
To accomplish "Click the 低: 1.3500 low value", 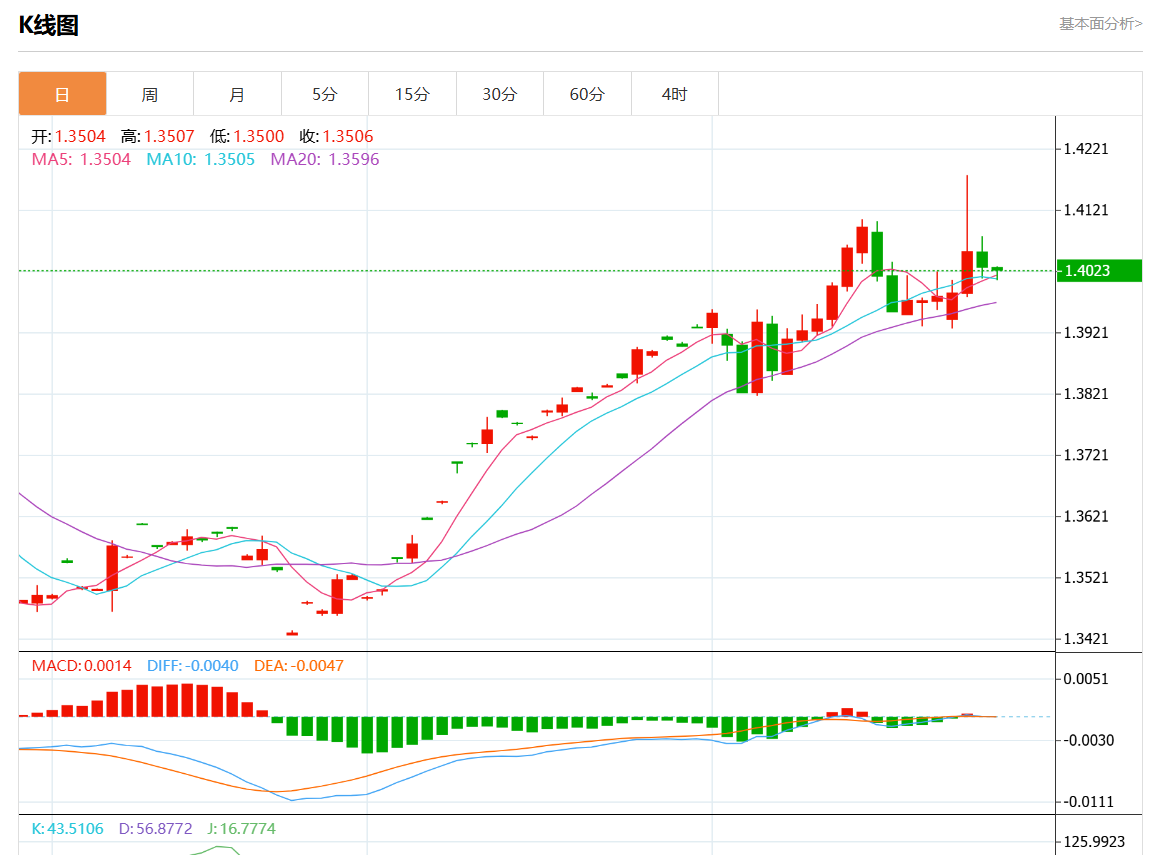I will (x=247, y=136).
